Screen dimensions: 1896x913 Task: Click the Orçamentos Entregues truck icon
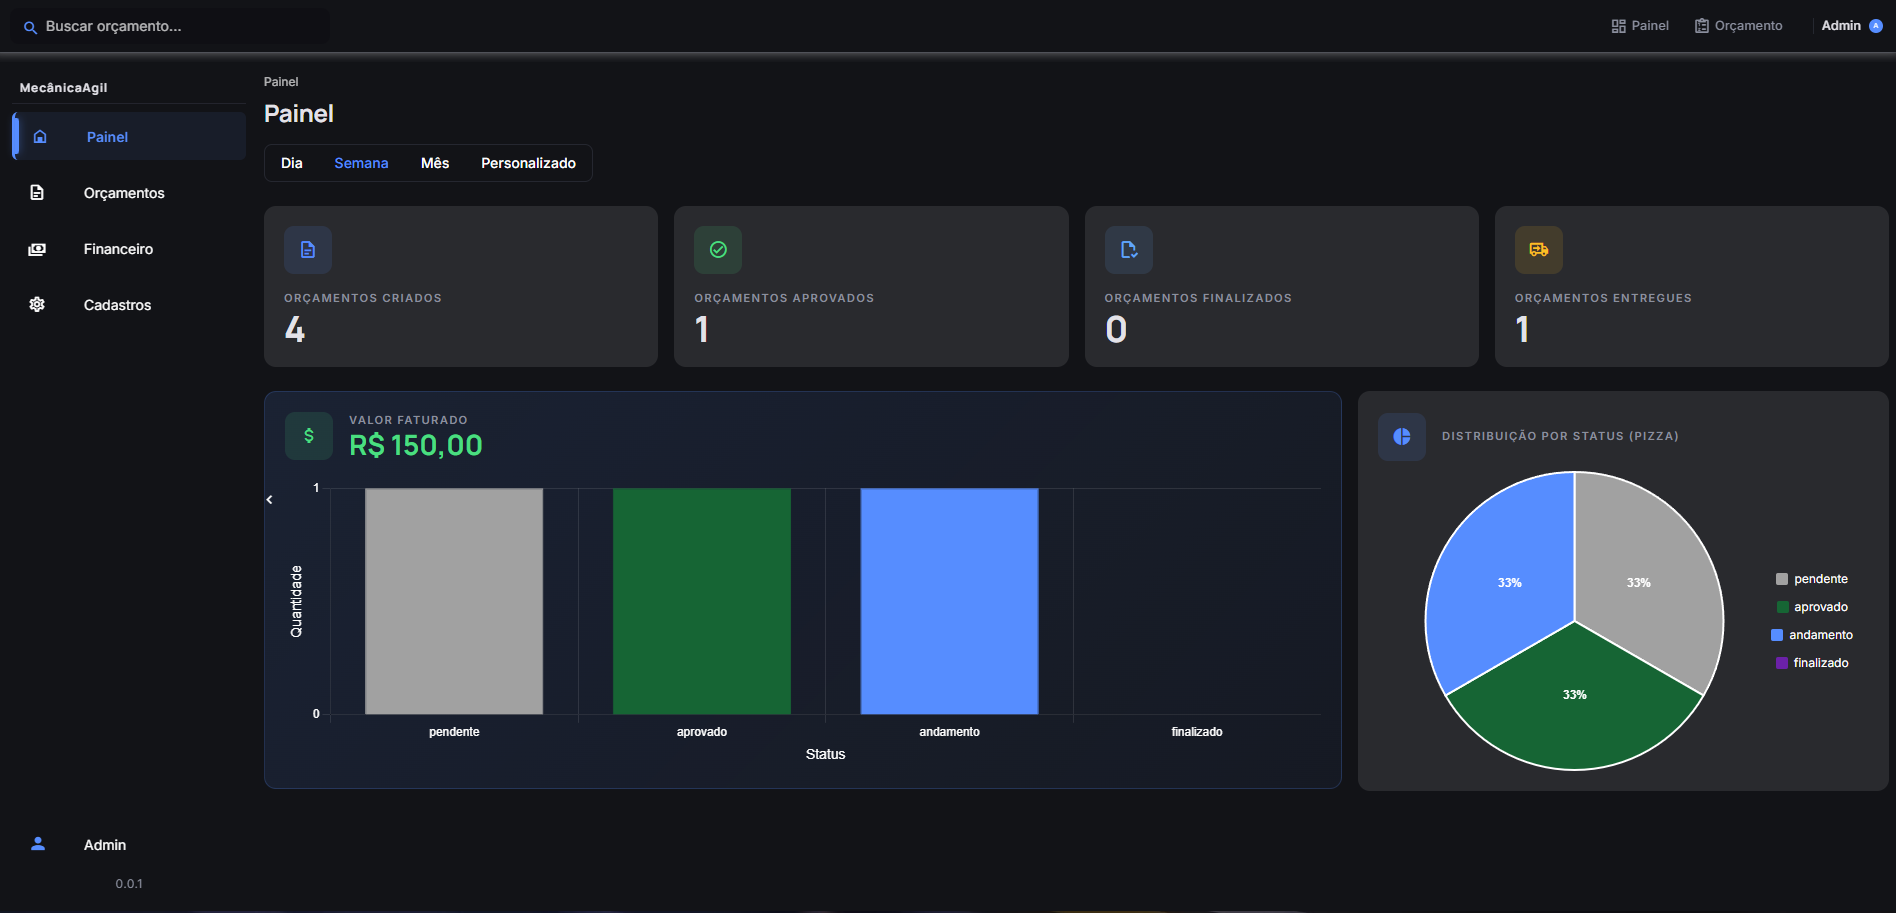[x=1539, y=250]
